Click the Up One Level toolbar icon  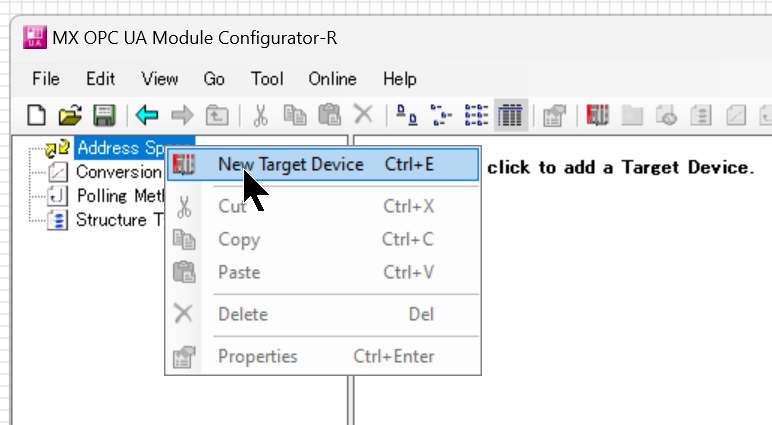coord(217,116)
